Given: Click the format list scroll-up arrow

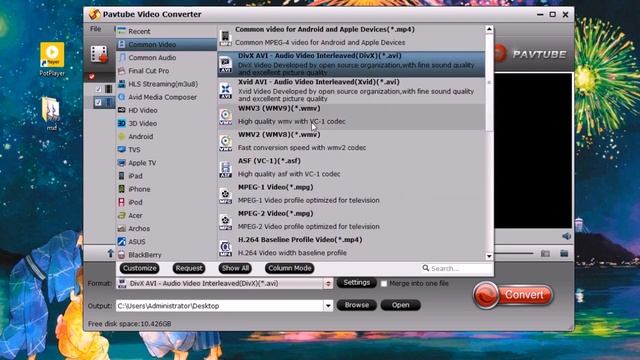Looking at the screenshot, I should pyautogui.click(x=489, y=29).
